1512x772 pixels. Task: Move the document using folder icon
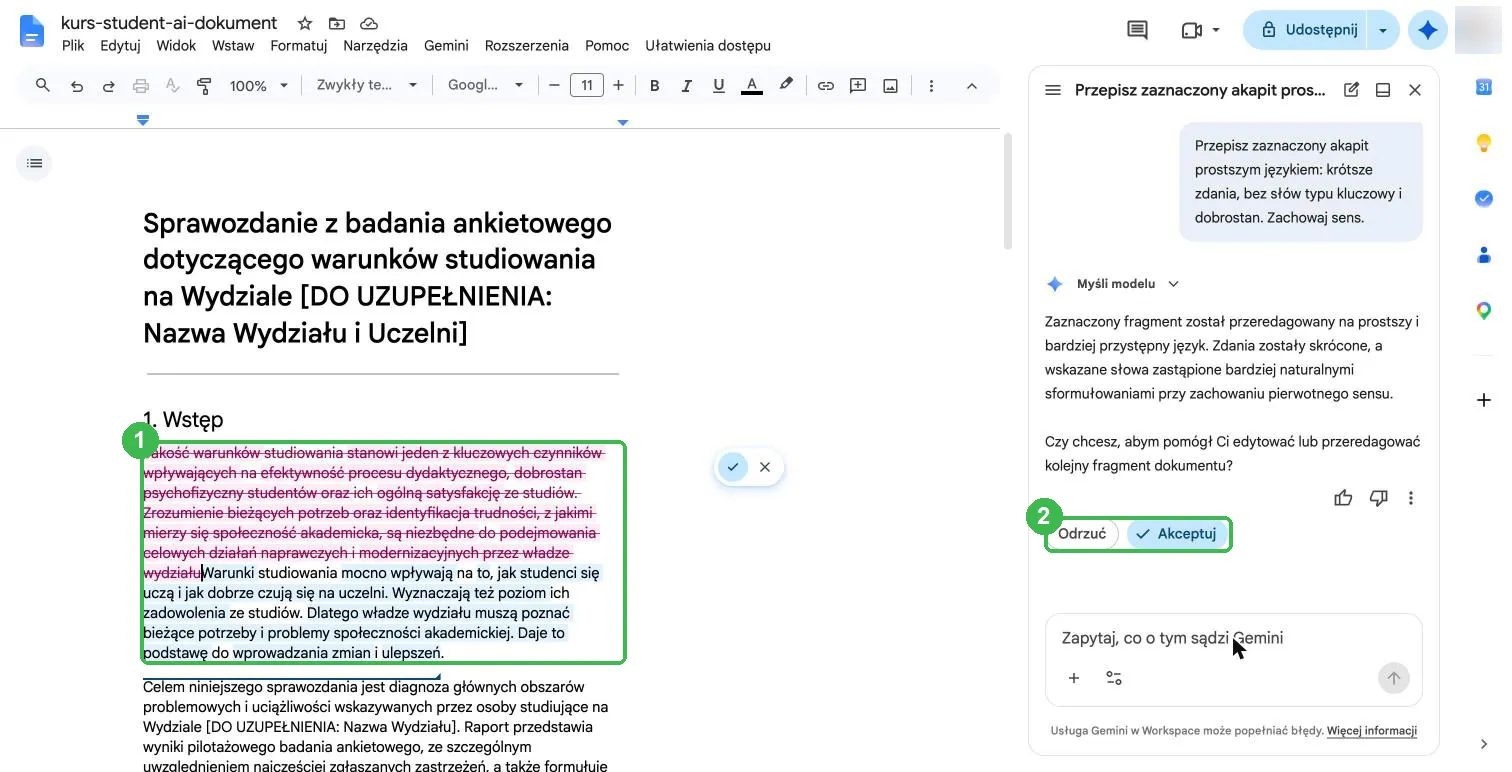[336, 23]
